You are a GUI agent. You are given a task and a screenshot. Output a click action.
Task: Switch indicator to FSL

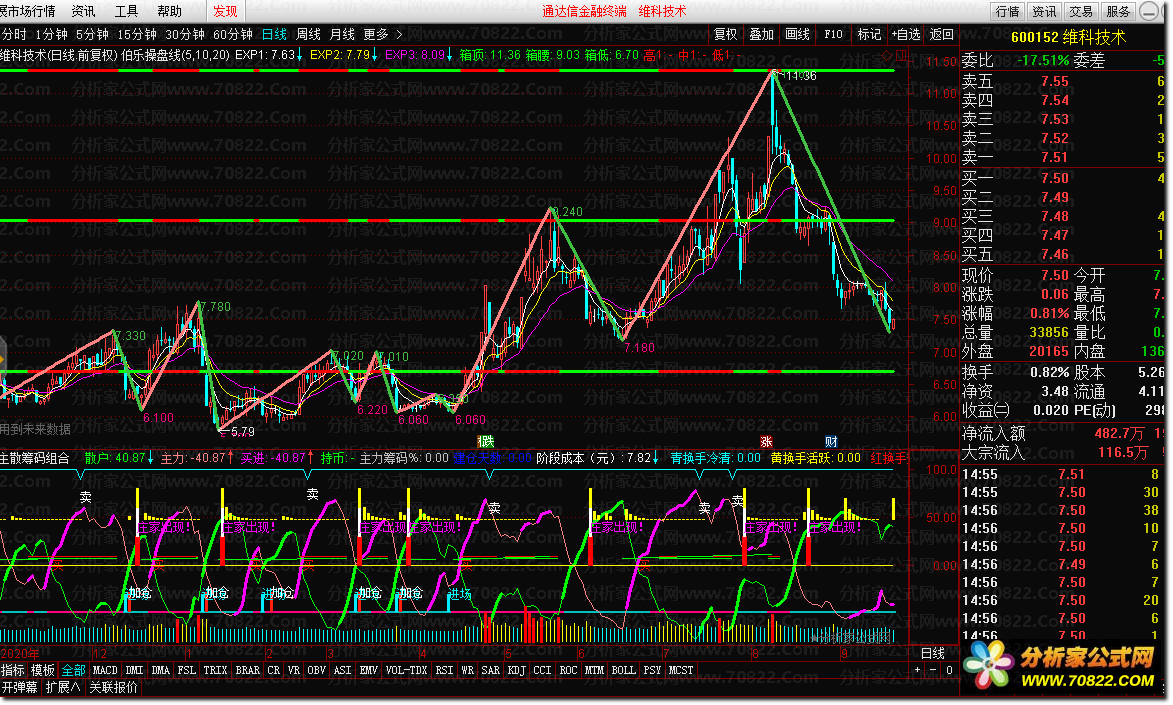(186, 670)
